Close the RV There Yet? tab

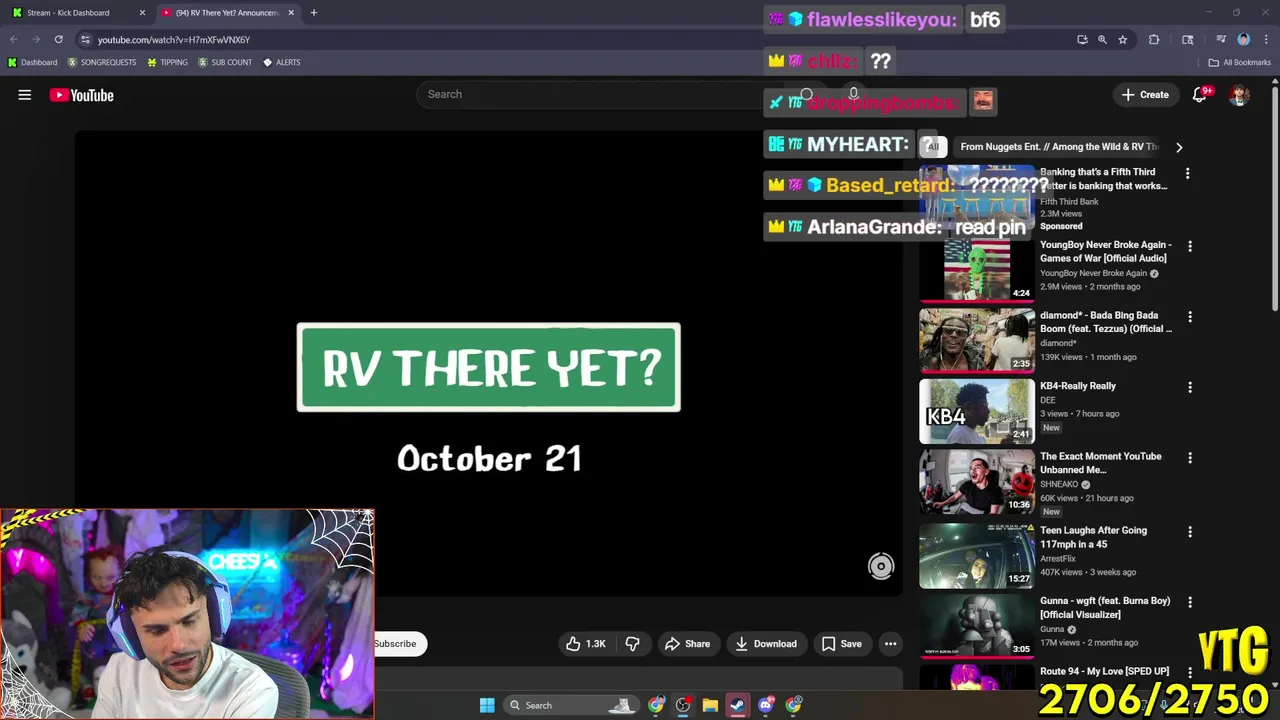click(x=291, y=13)
